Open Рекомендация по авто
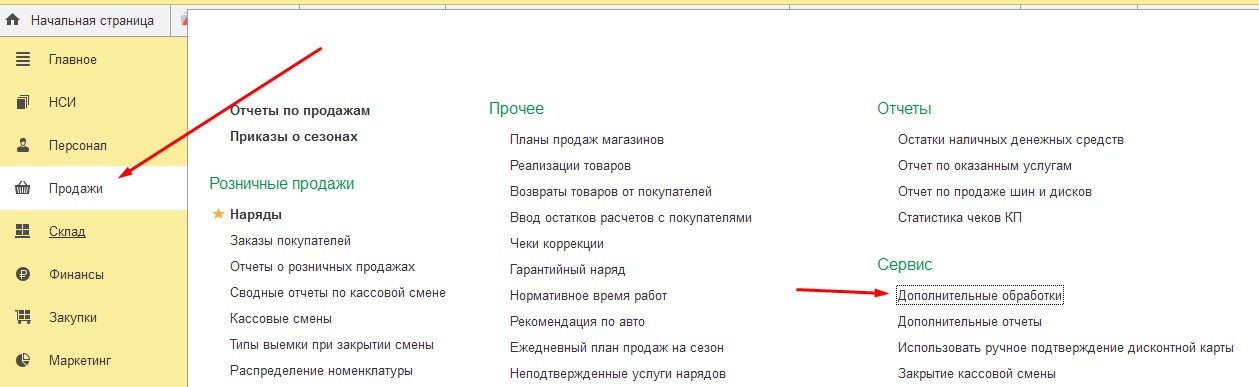The height and width of the screenshot is (387, 1259). point(577,321)
